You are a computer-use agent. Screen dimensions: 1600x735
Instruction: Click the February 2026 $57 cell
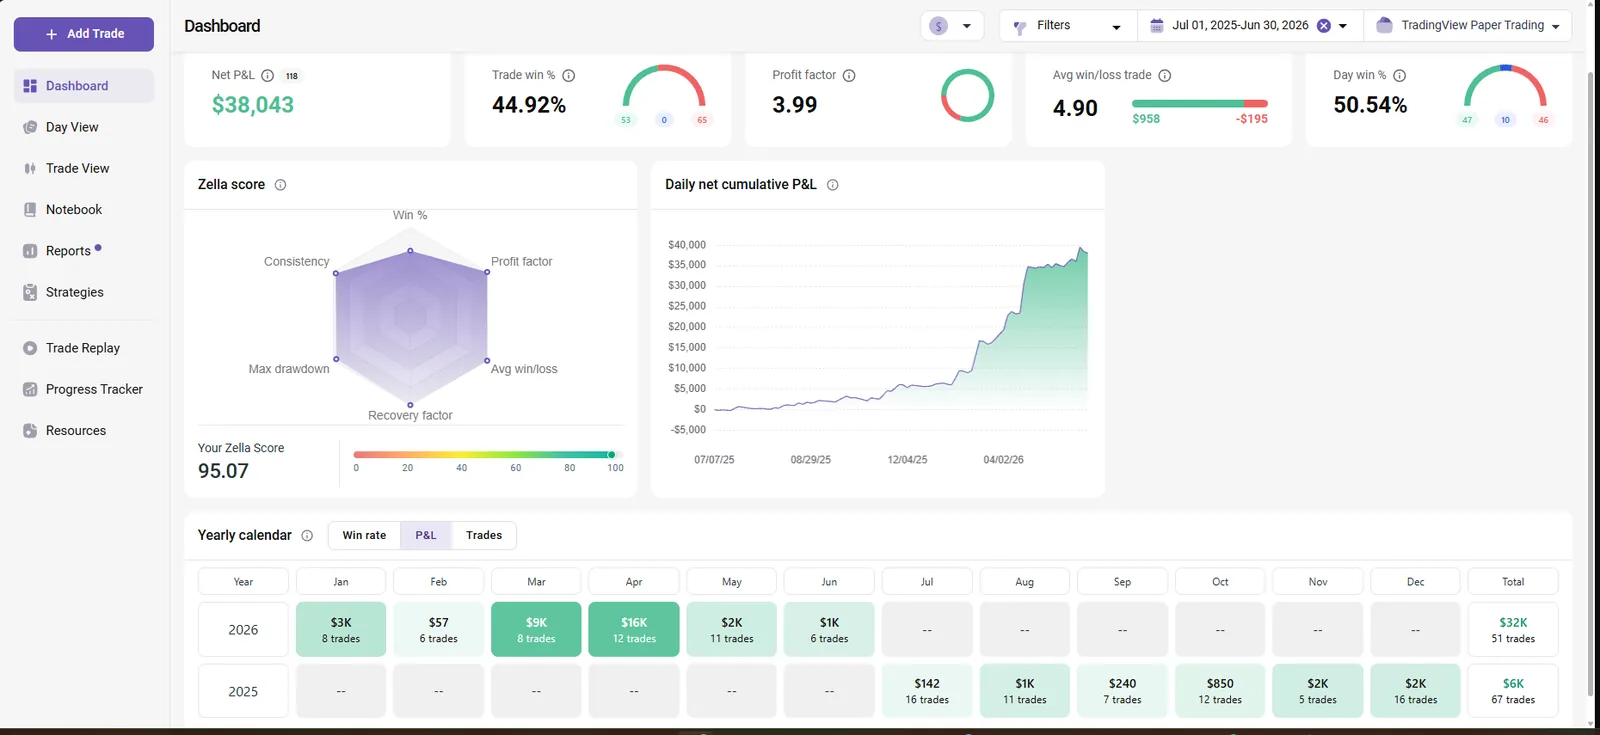439,630
